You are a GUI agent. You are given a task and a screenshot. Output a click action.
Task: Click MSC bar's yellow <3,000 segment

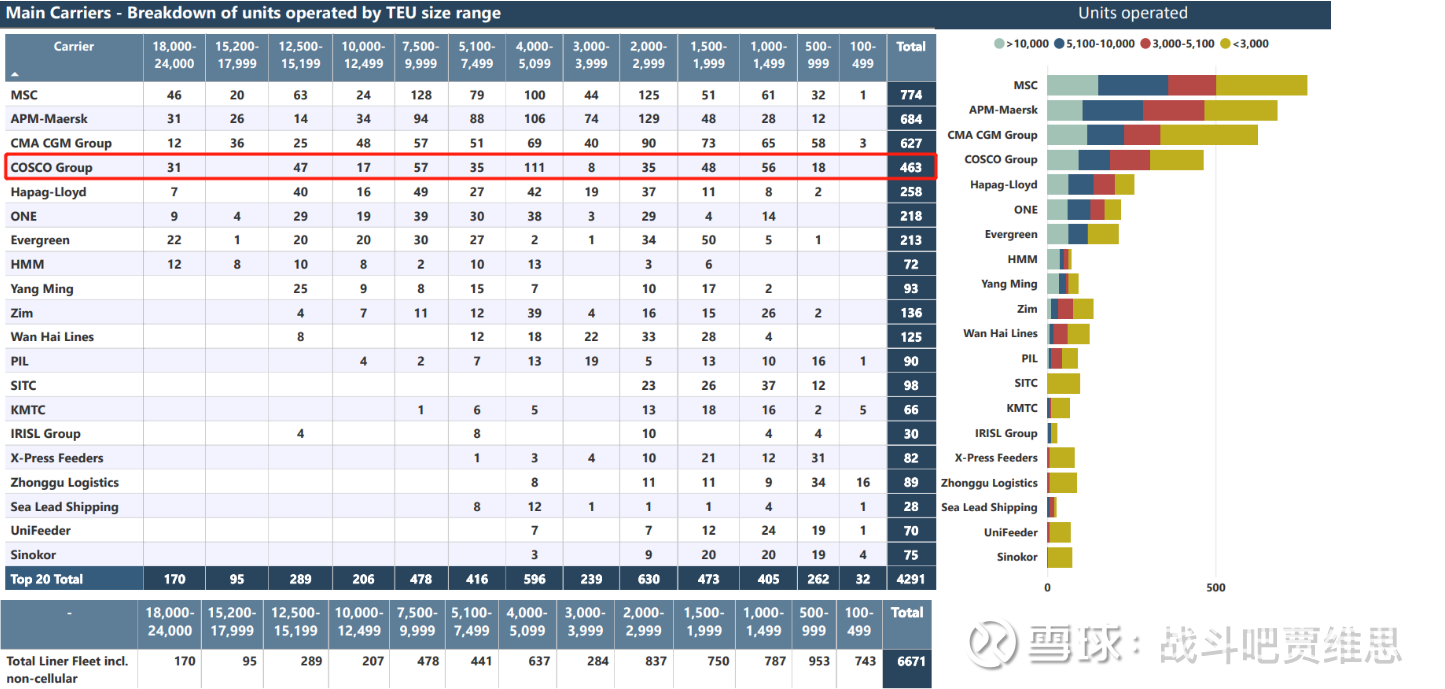1261,85
